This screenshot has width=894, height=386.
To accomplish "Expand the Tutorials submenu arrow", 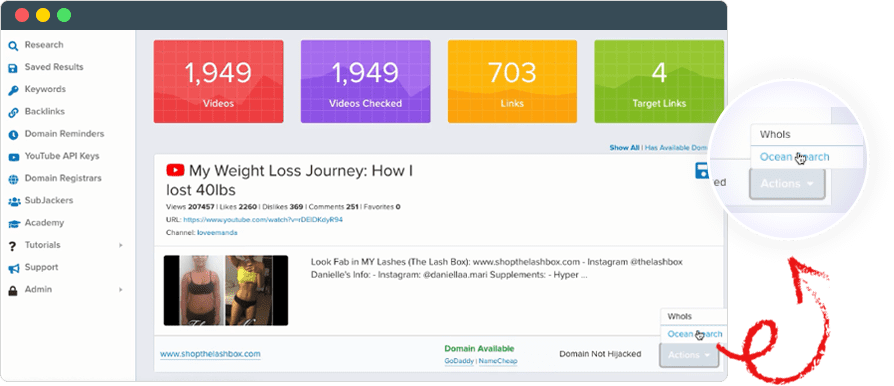I will click(120, 245).
